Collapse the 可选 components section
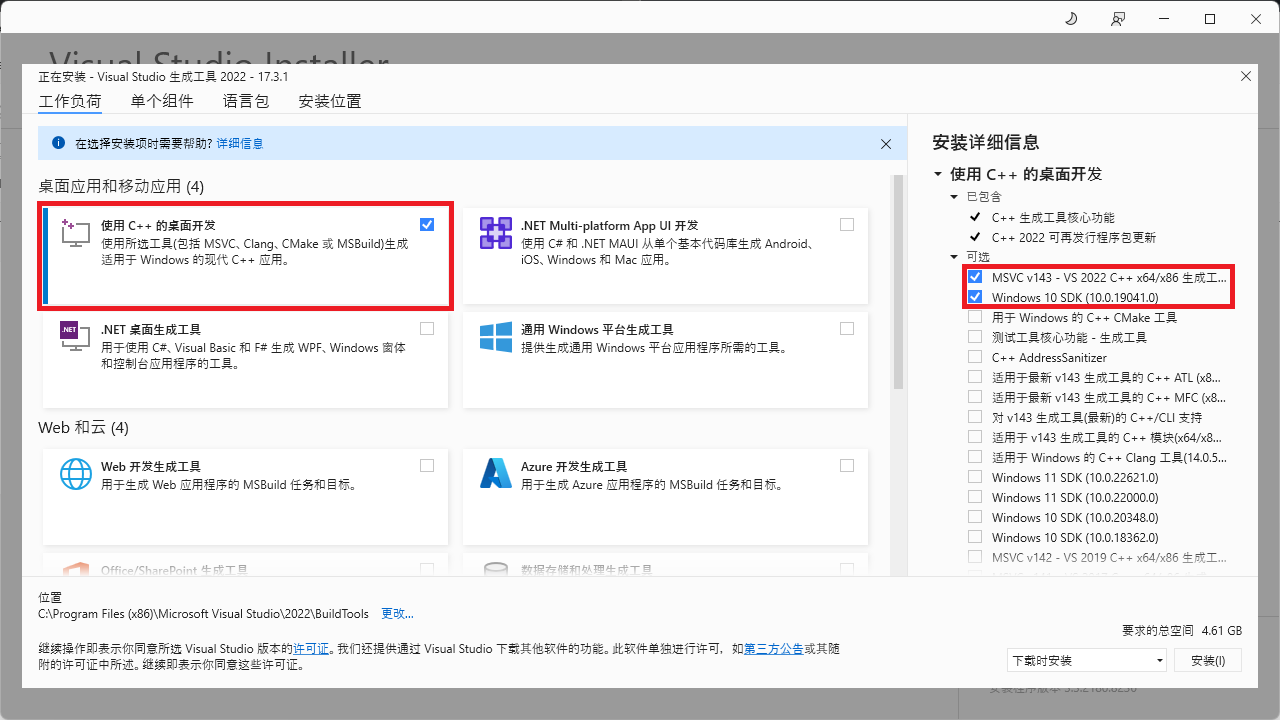Image resolution: width=1280 pixels, height=720 pixels. click(x=953, y=257)
